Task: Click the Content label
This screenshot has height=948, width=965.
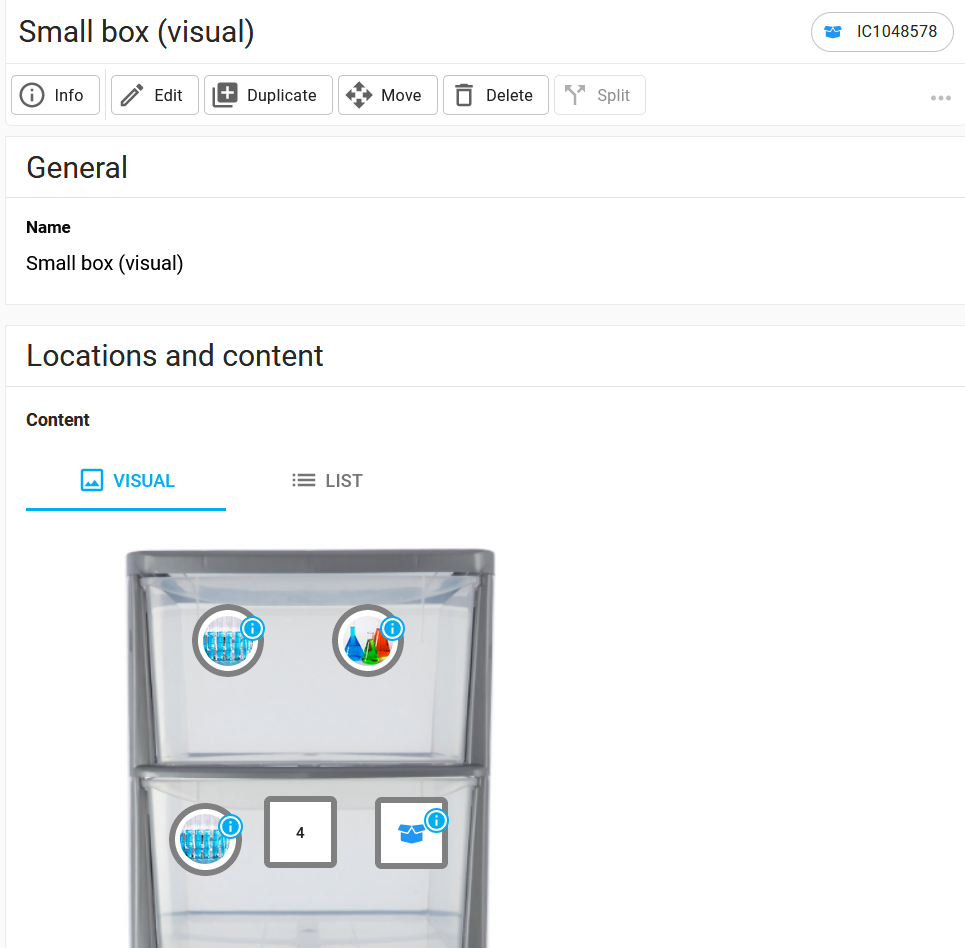Action: click(58, 420)
